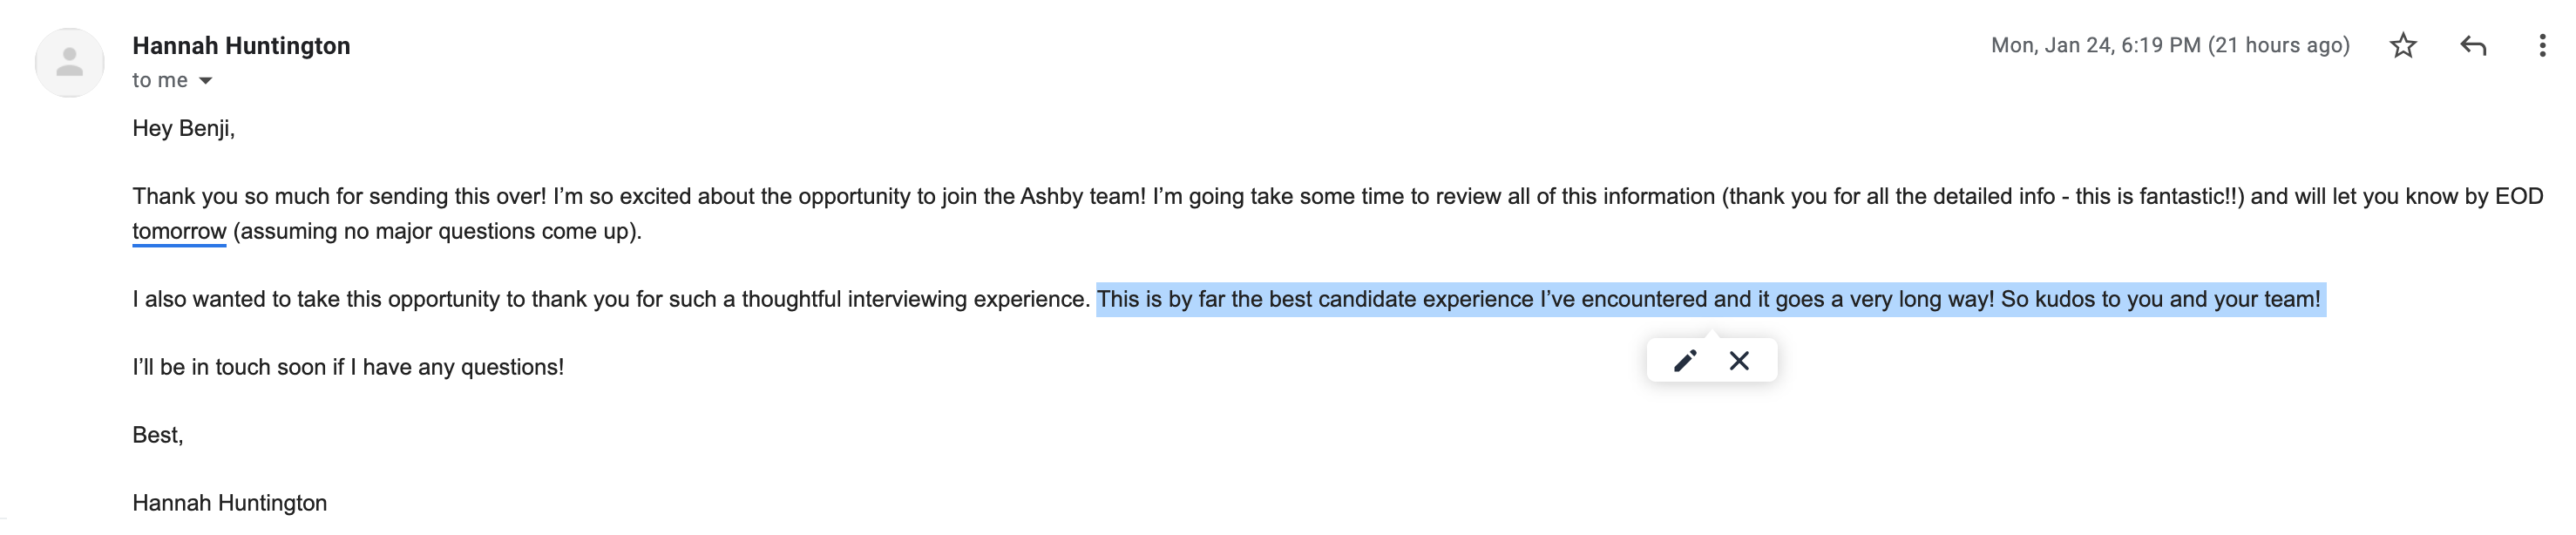Click the "Hey Benji," greeting line

(x=183, y=128)
